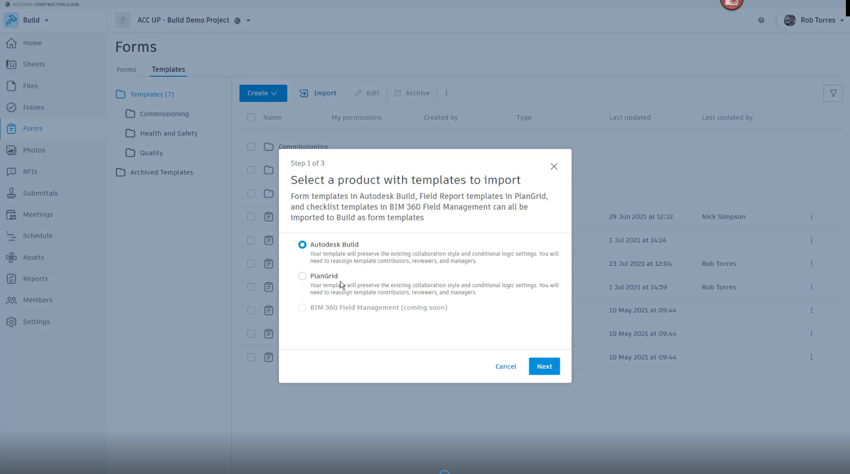Select BIM 360 Field Management radio option

(x=302, y=308)
